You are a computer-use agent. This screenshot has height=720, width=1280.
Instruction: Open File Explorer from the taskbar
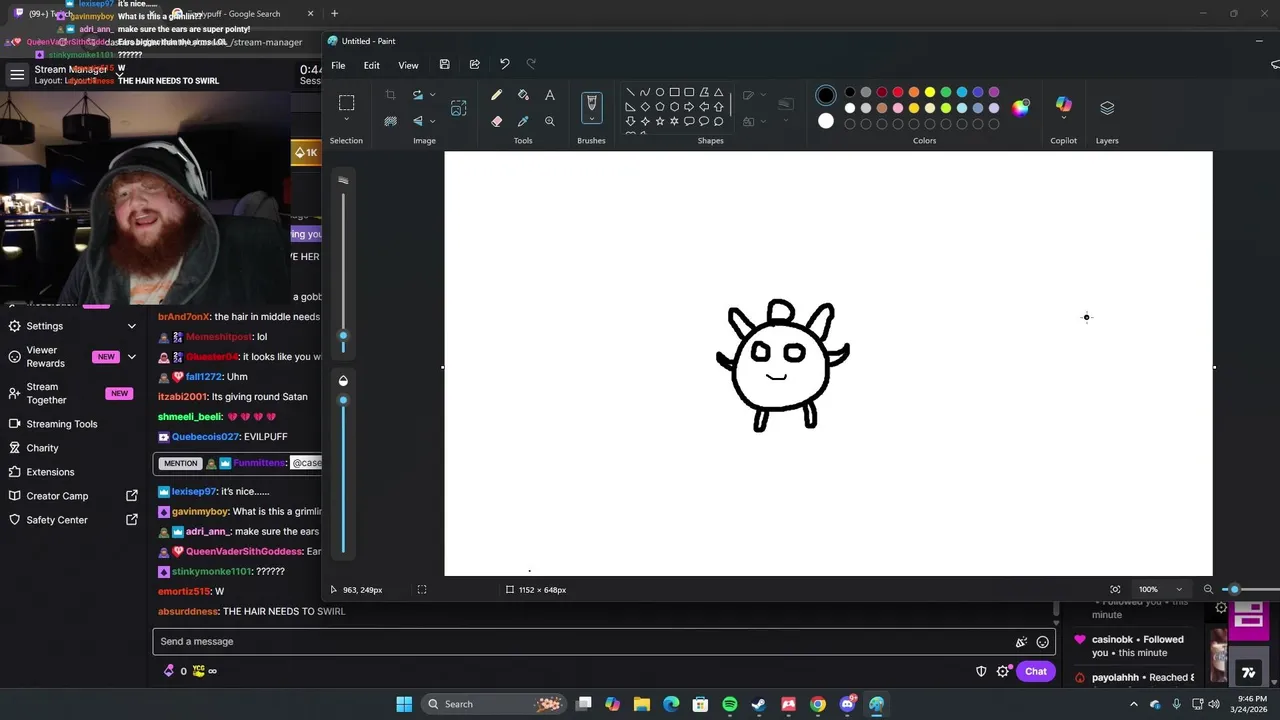point(642,704)
